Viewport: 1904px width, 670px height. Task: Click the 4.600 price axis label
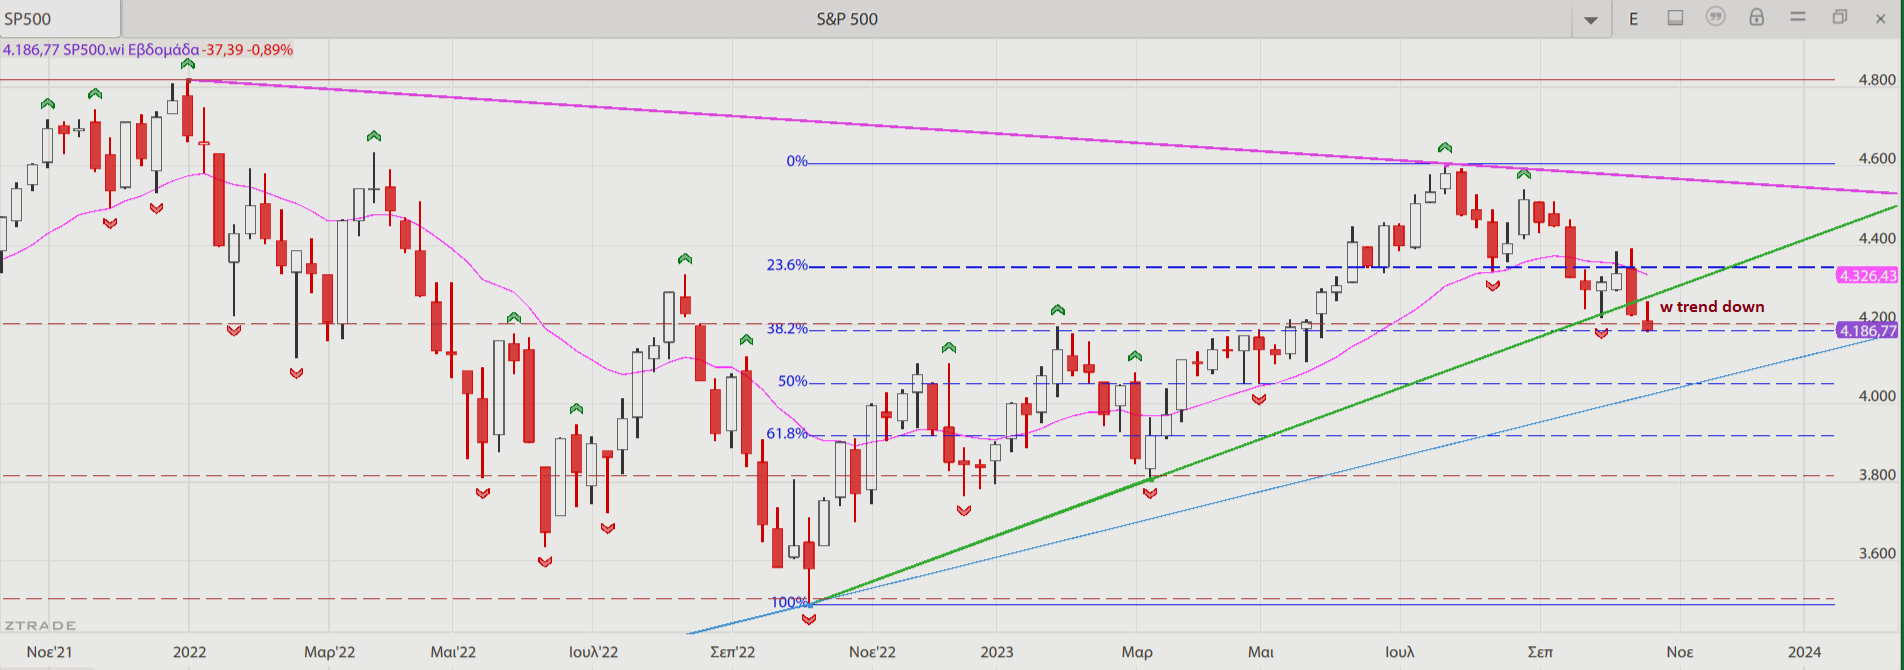(x=1877, y=158)
